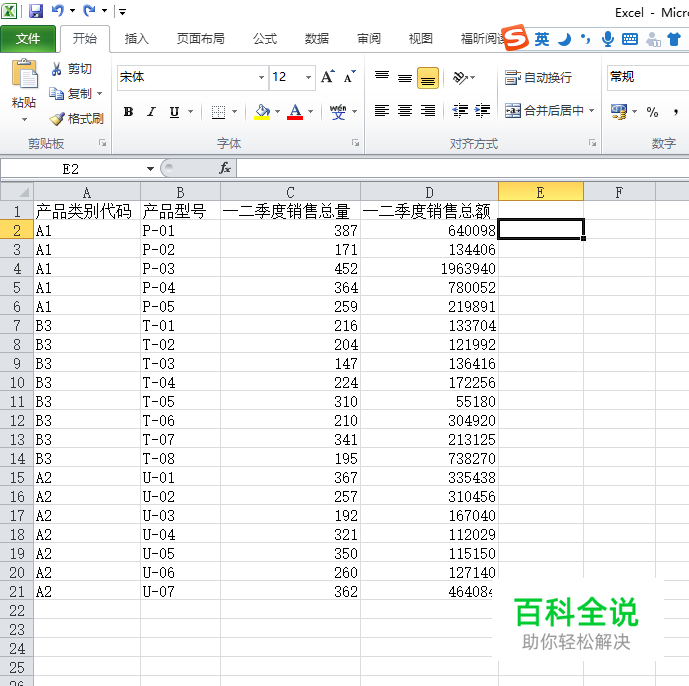
Task: Toggle Wrap Text (自动换行)
Action: tap(539, 77)
